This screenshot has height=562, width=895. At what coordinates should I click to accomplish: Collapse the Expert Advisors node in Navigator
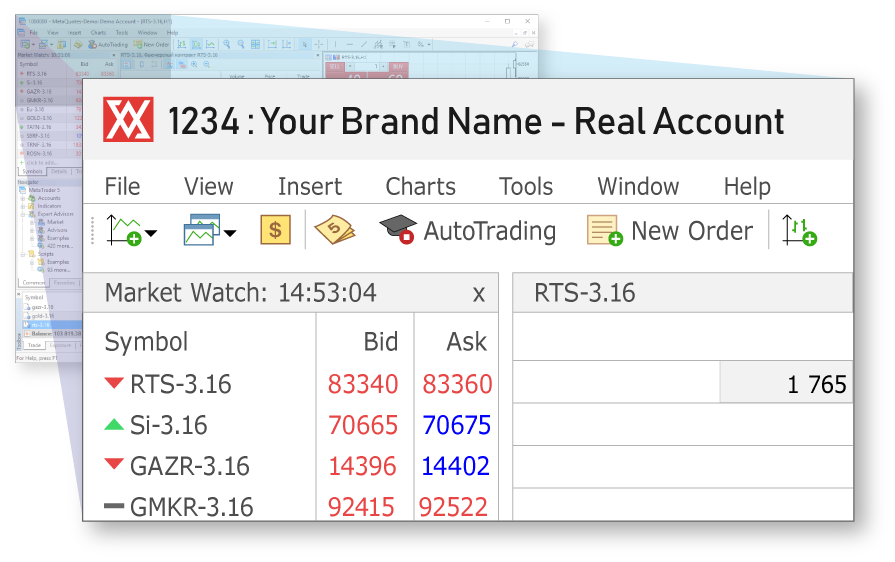coord(23,215)
